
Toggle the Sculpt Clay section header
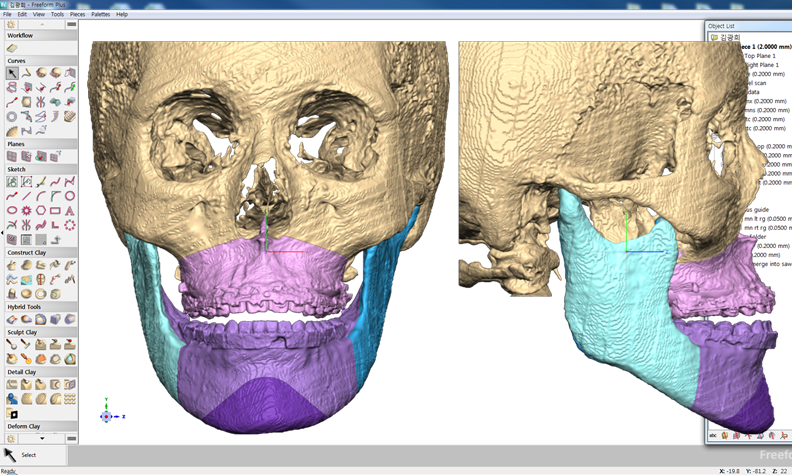click(39, 332)
